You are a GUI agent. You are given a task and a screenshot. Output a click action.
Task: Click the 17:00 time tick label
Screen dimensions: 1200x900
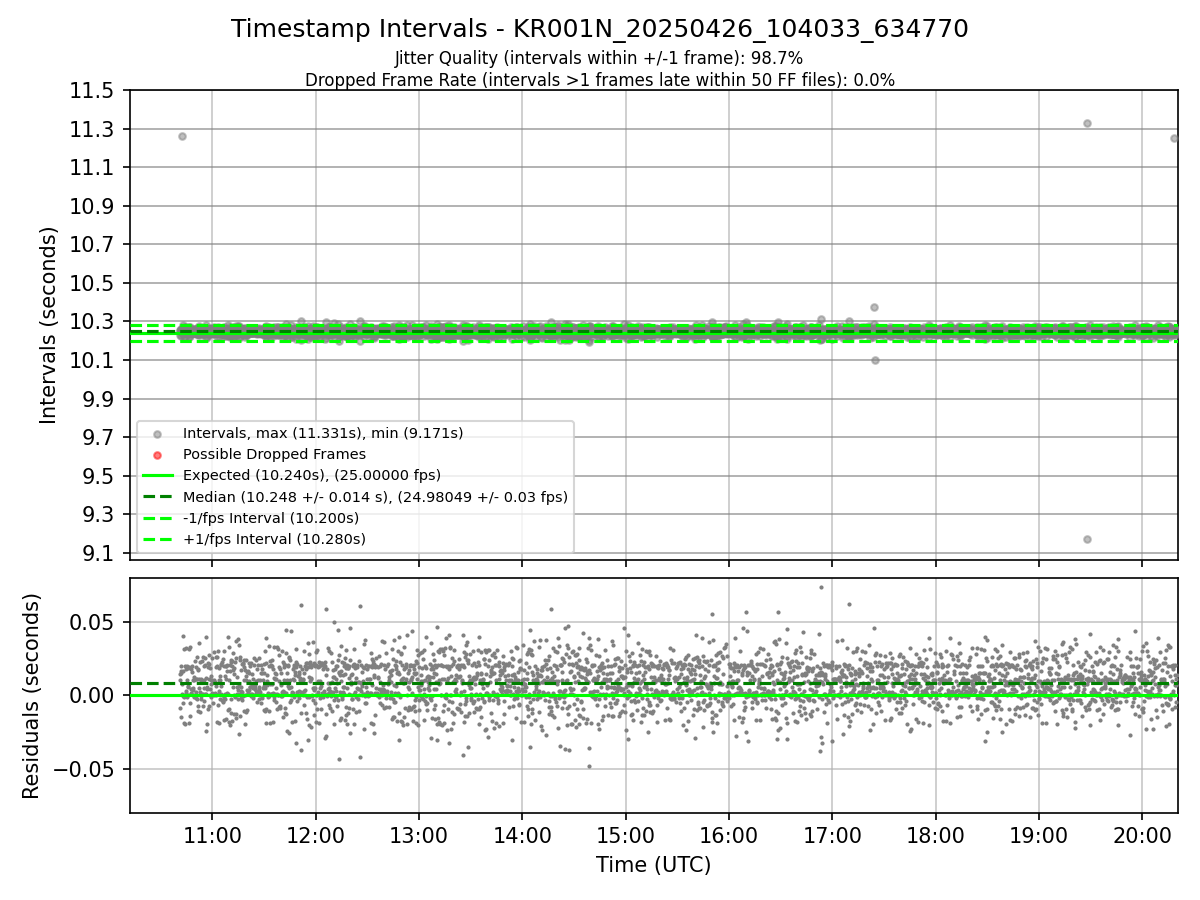(832, 836)
